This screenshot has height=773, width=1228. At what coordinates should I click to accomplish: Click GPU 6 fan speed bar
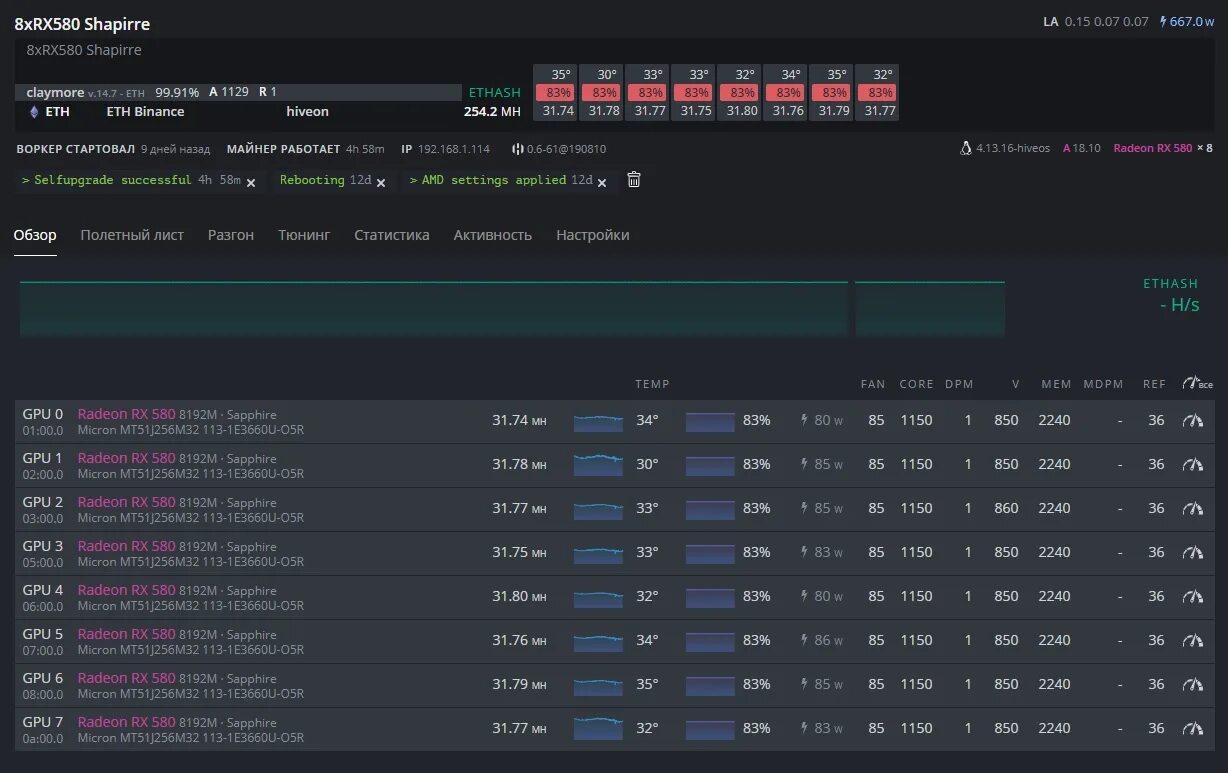(710, 685)
